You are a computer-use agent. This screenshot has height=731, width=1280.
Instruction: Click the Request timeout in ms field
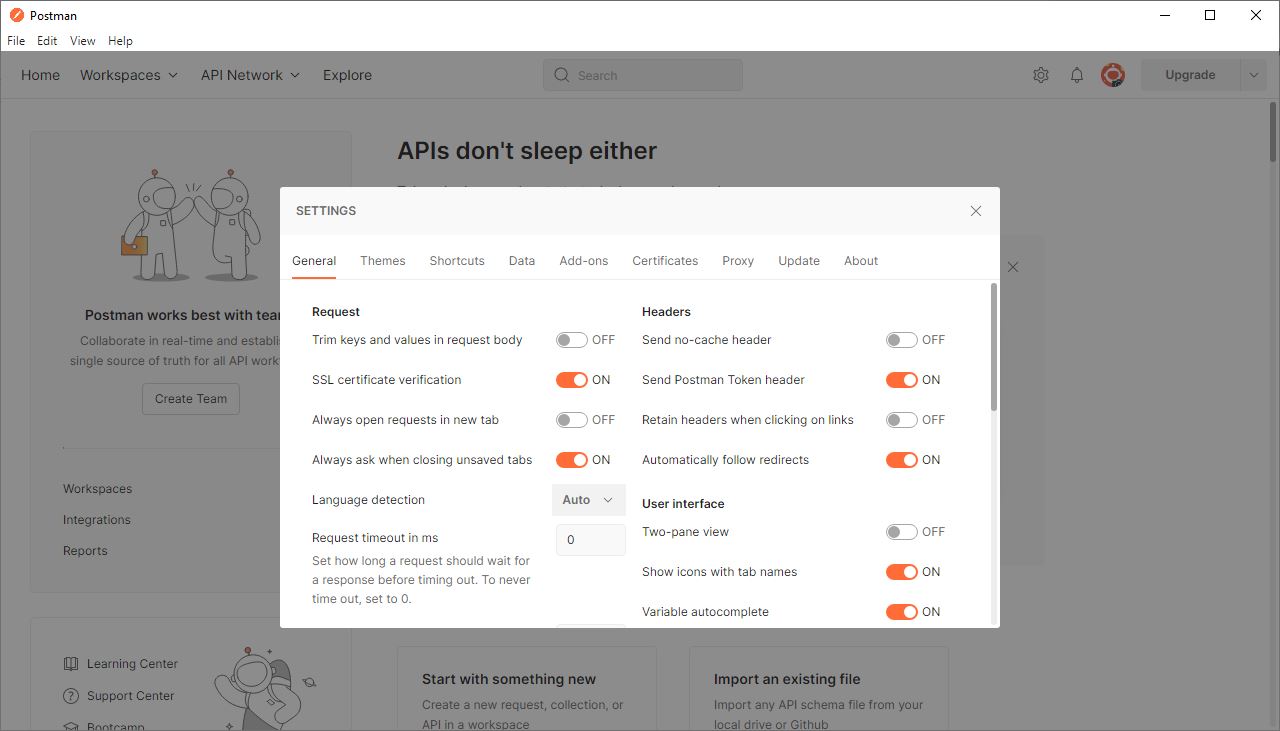coord(591,540)
